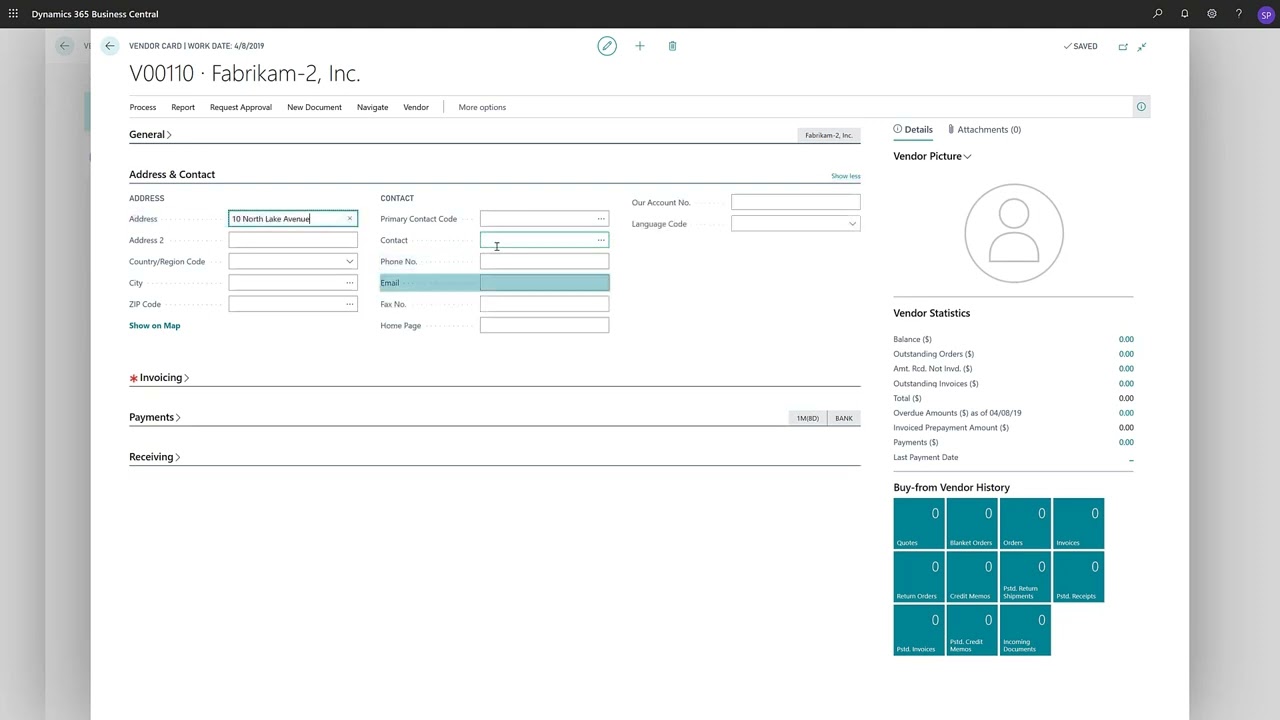The height and width of the screenshot is (720, 1280).
Task: Click the edit pencil icon
Action: 607,46
